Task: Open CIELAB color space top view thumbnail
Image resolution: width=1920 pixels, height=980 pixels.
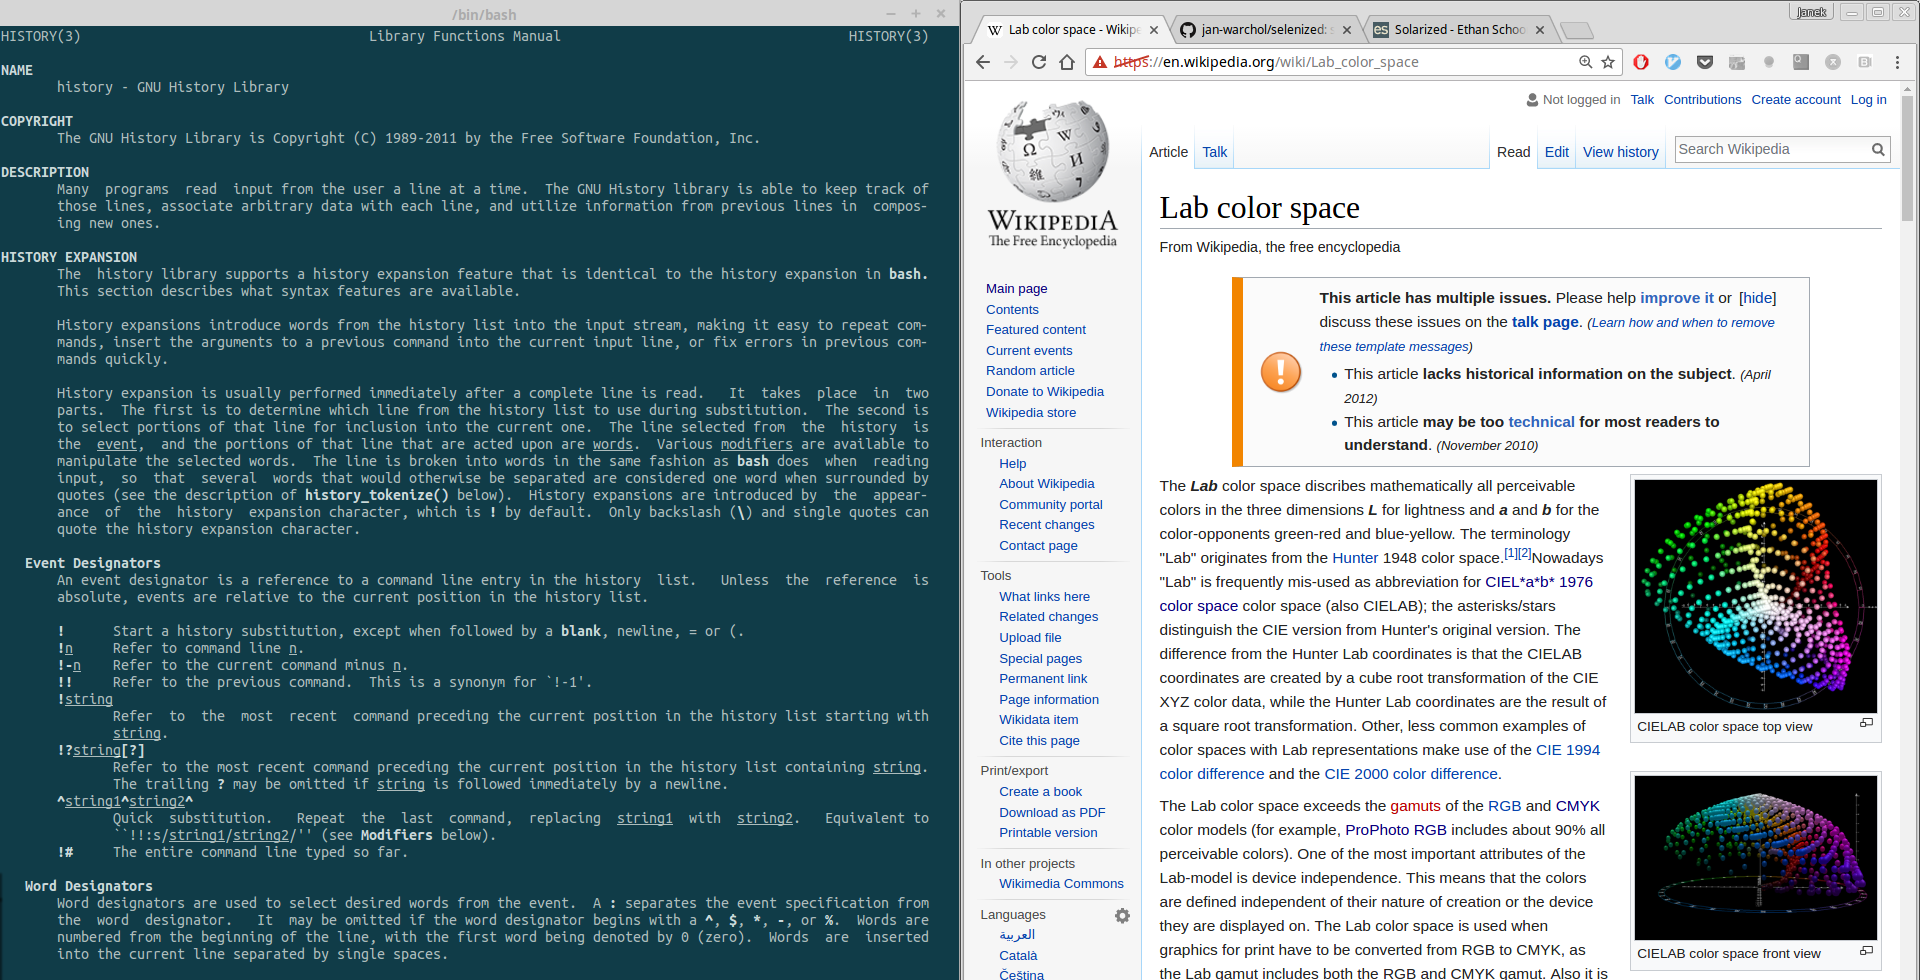Action: (1755, 596)
